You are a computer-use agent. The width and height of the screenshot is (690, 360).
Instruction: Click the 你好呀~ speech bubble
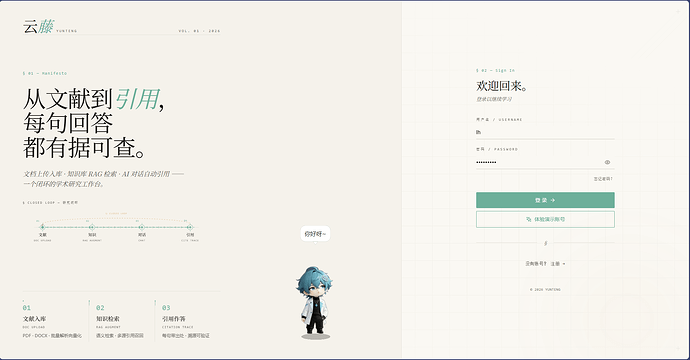315,234
